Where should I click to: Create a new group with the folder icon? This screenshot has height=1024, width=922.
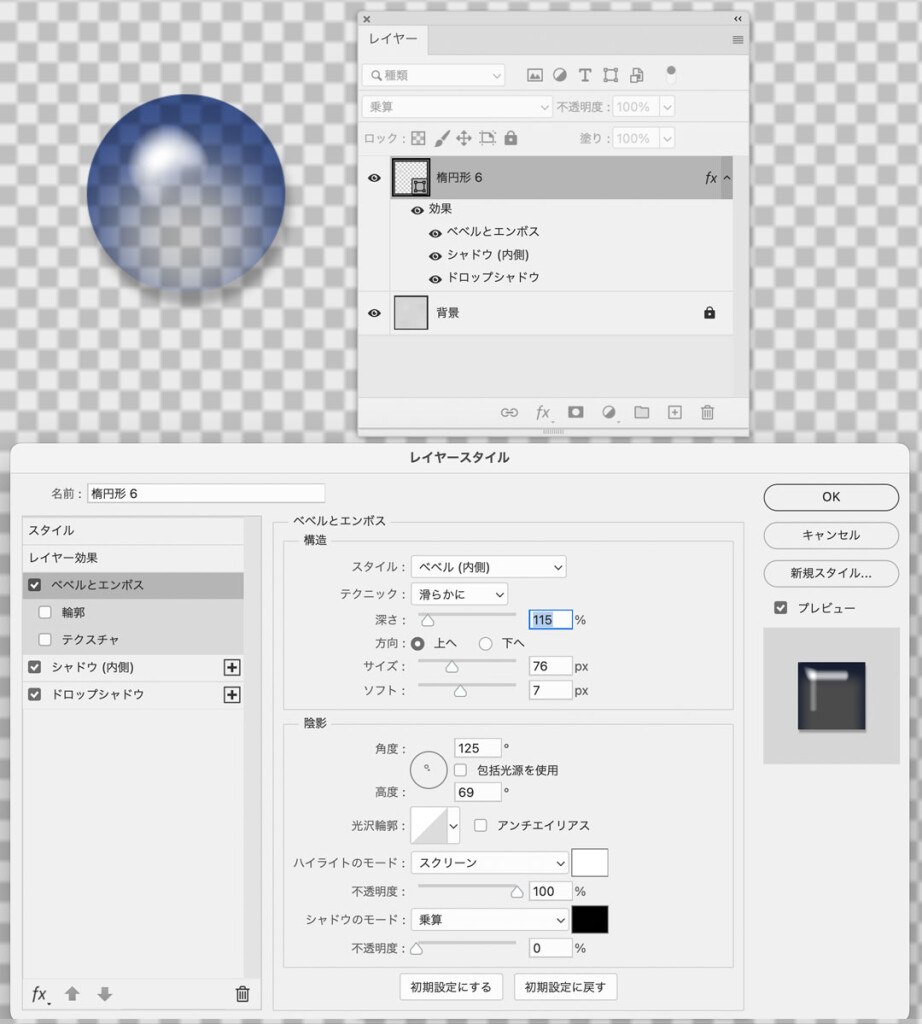pyautogui.click(x=641, y=412)
